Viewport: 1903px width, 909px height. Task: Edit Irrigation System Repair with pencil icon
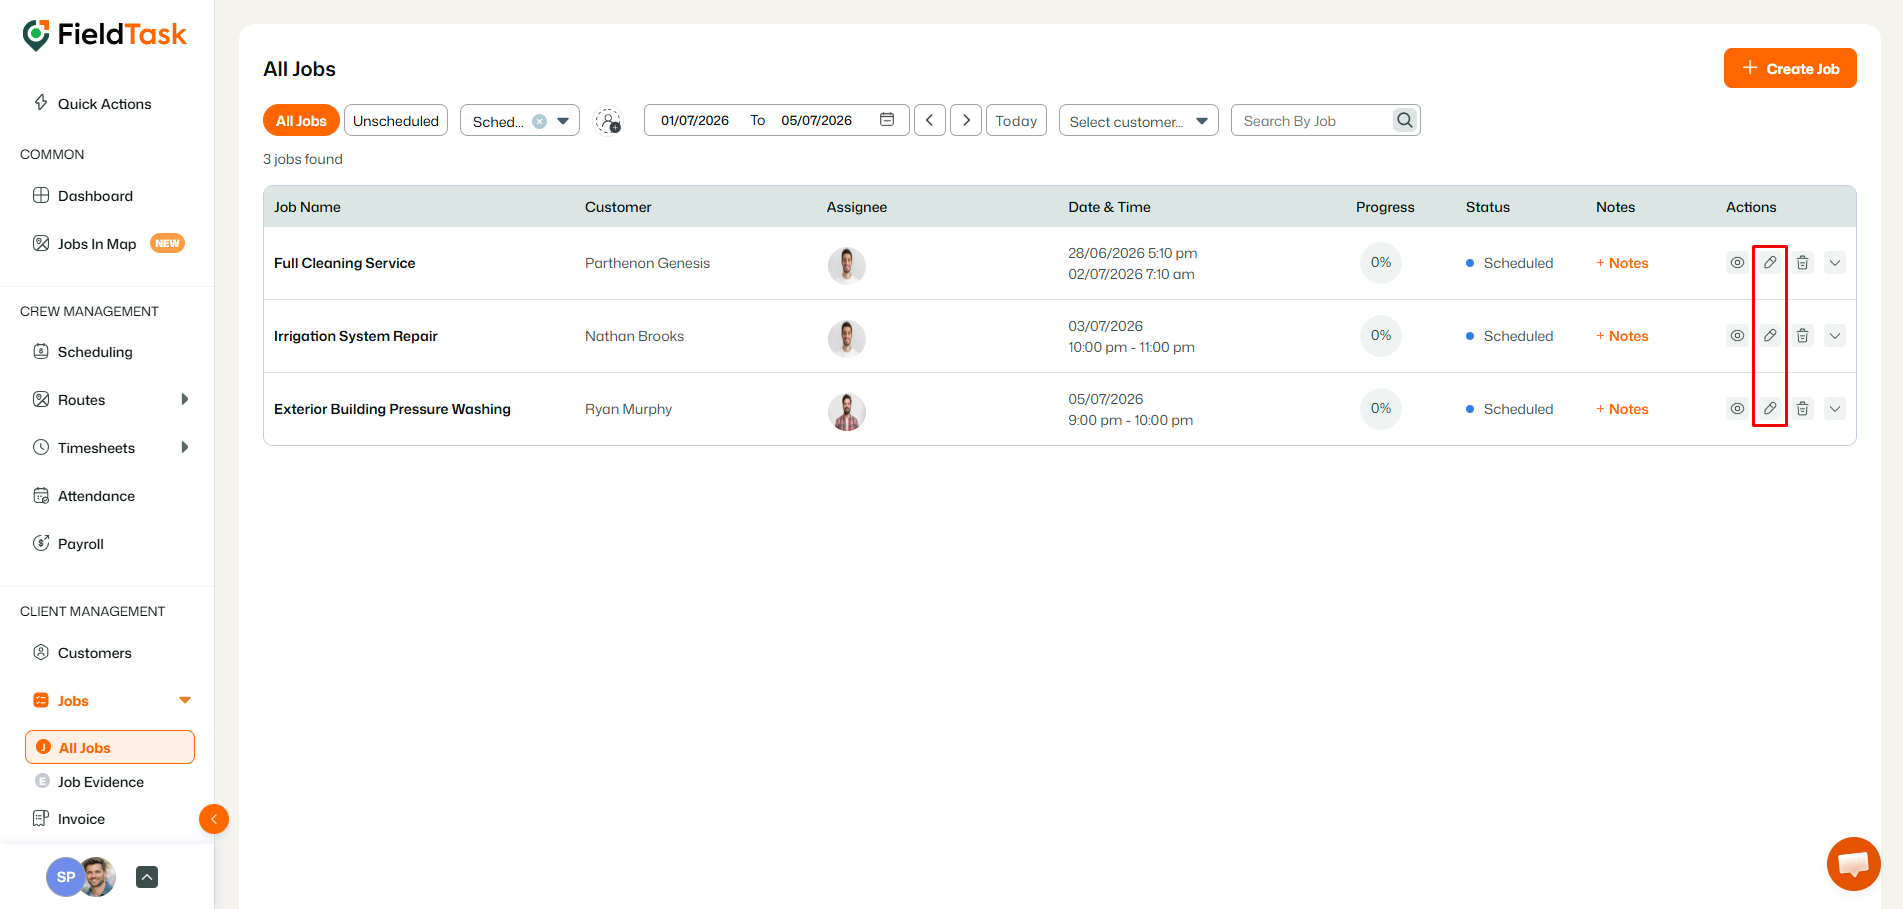coord(1770,336)
